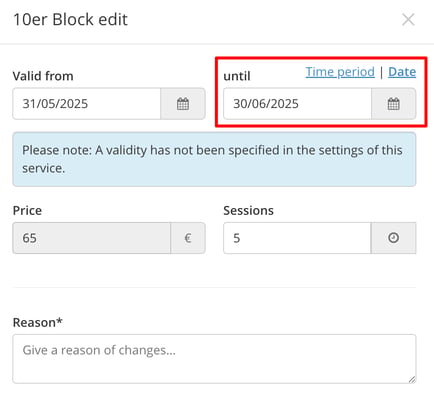Click the until label text
This screenshot has height=410, width=434.
(237, 76)
